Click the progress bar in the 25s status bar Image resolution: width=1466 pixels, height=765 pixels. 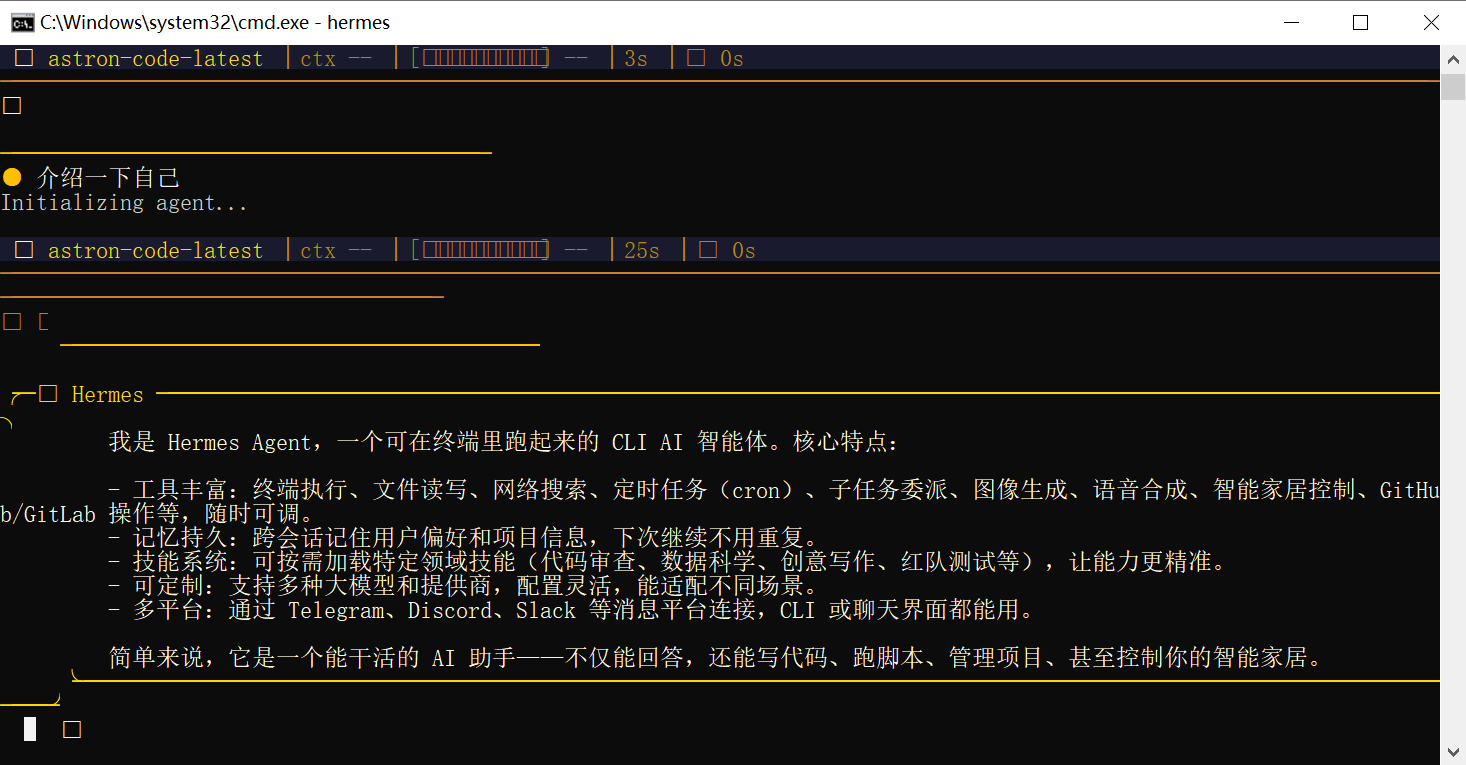click(x=480, y=251)
